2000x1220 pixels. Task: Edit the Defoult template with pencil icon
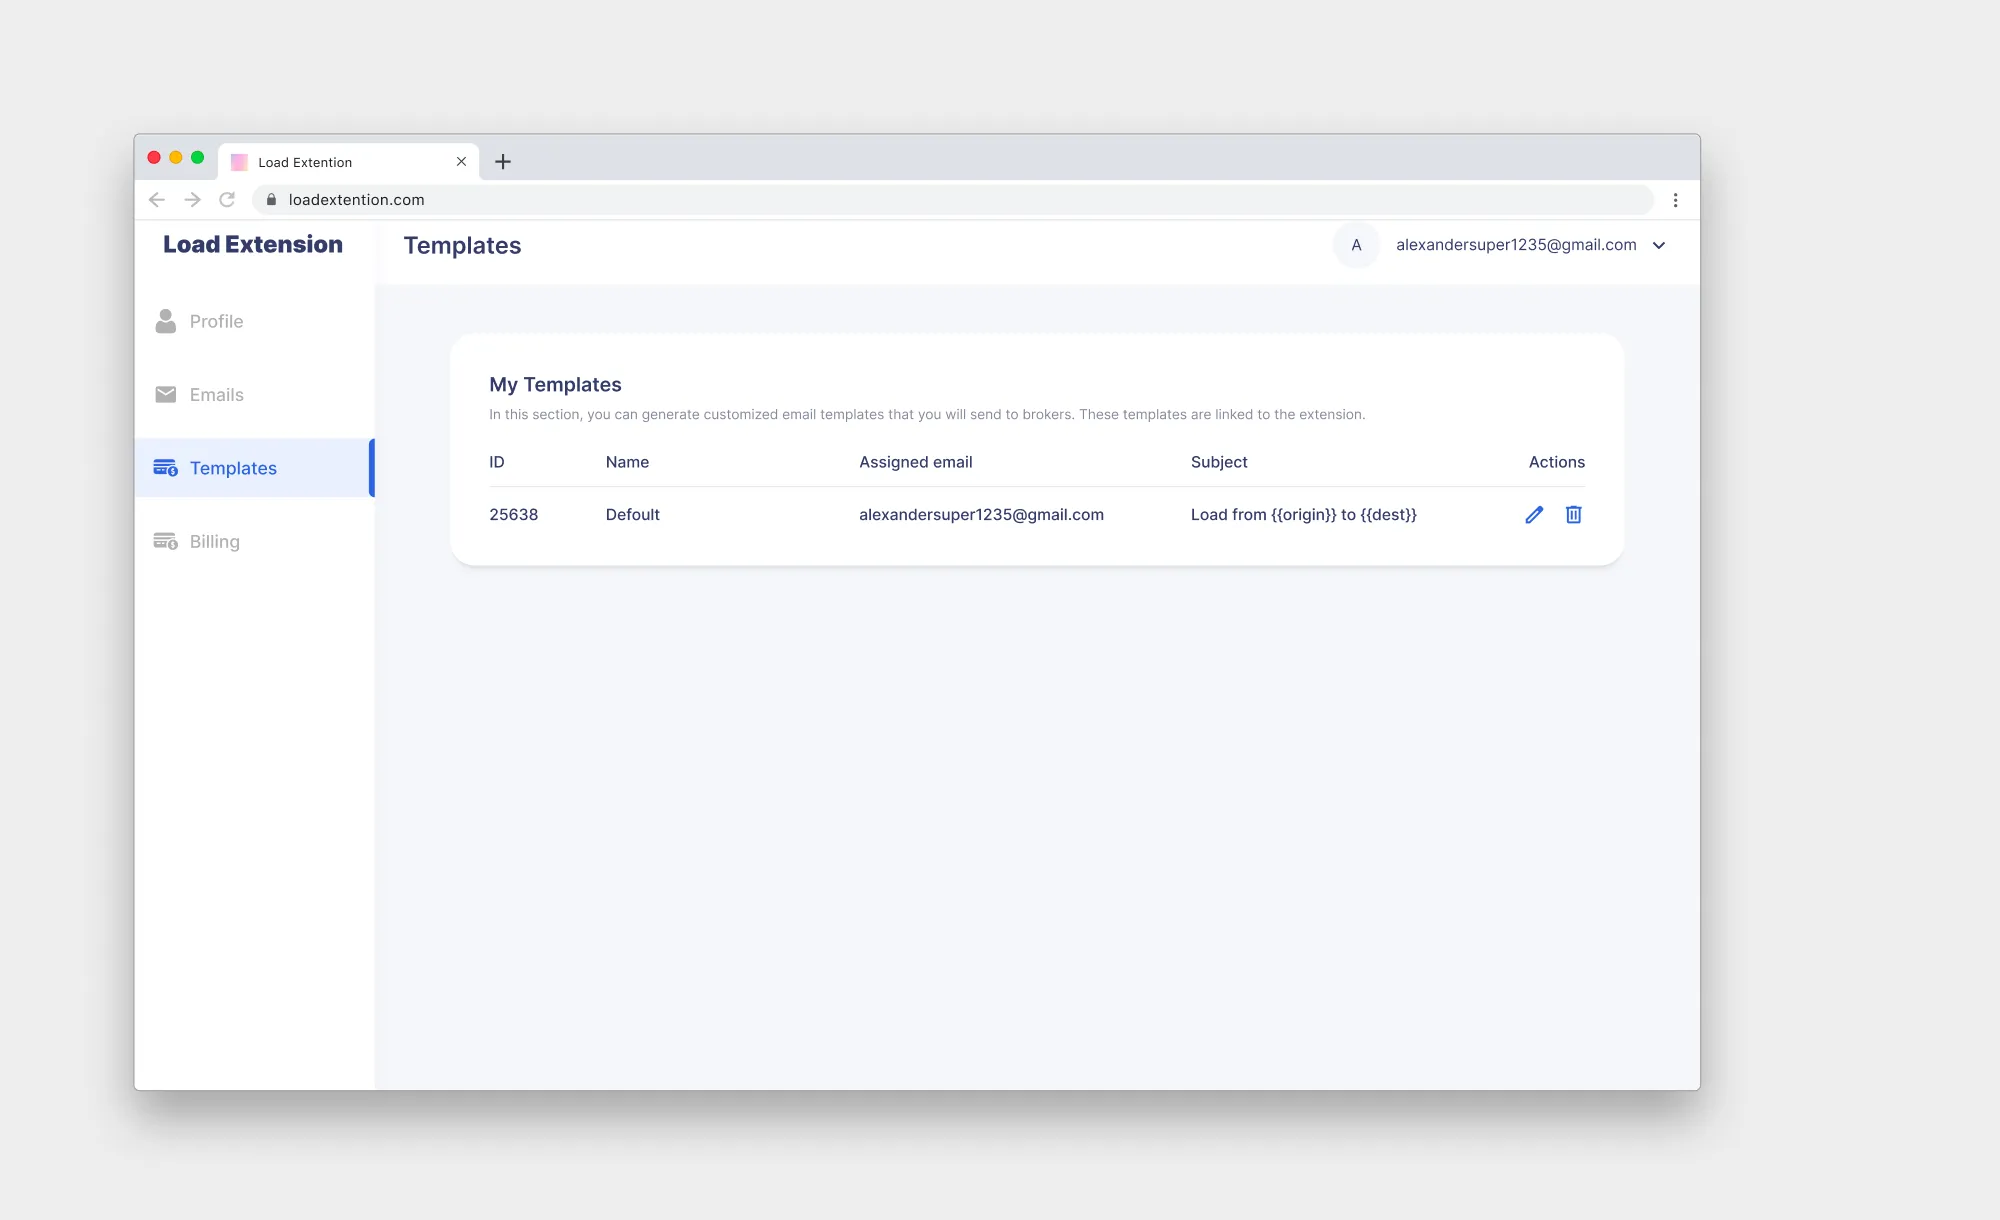pos(1534,515)
